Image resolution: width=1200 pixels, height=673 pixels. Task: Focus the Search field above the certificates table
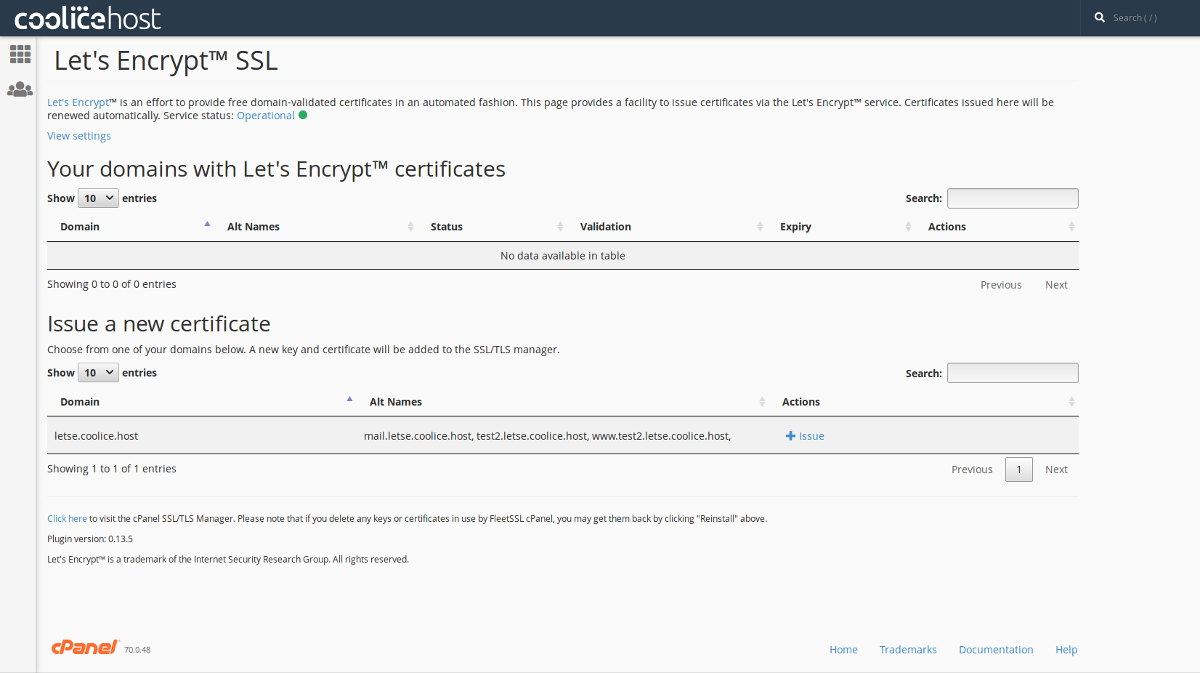click(x=1013, y=198)
